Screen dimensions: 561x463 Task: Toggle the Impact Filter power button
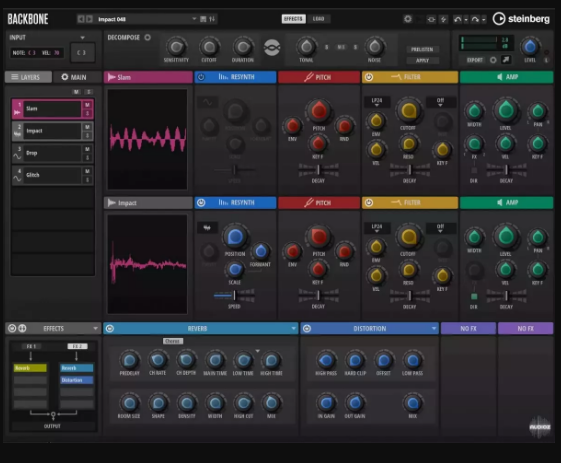point(369,203)
